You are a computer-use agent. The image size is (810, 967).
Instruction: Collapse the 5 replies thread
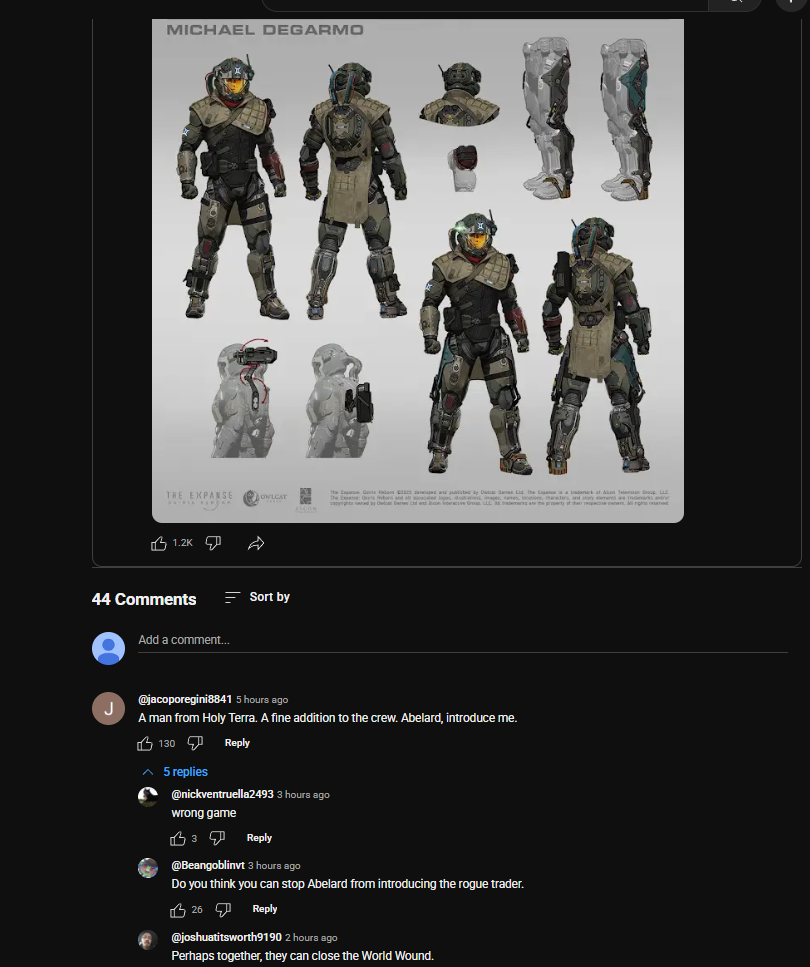[x=175, y=772]
